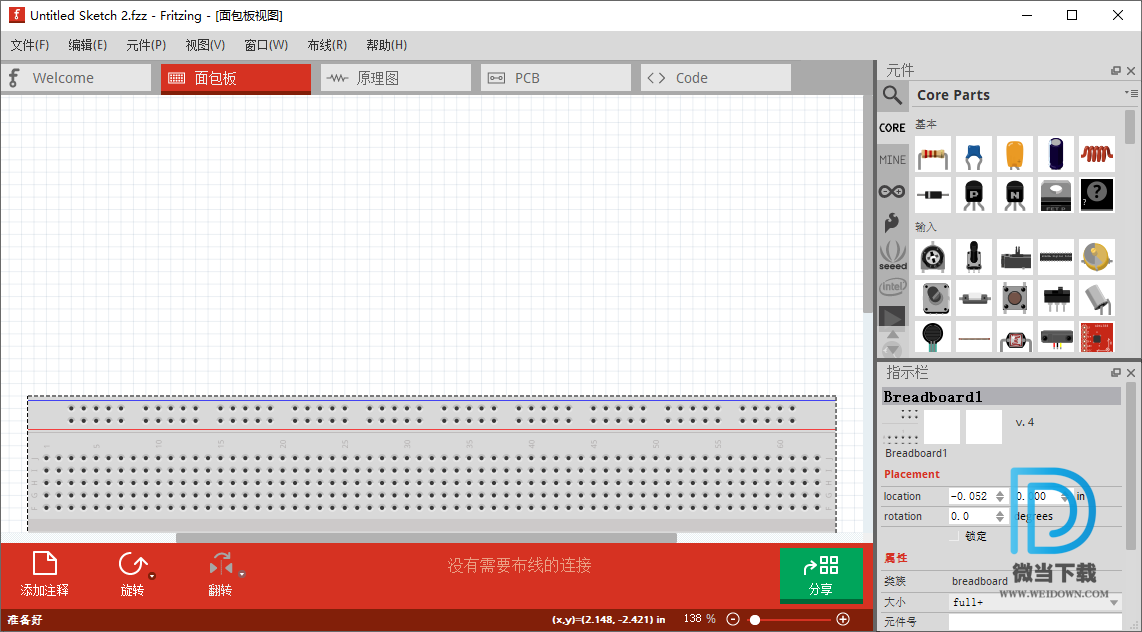Click the zoom out minus button
Image resolution: width=1142 pixels, height=632 pixels.
(733, 620)
